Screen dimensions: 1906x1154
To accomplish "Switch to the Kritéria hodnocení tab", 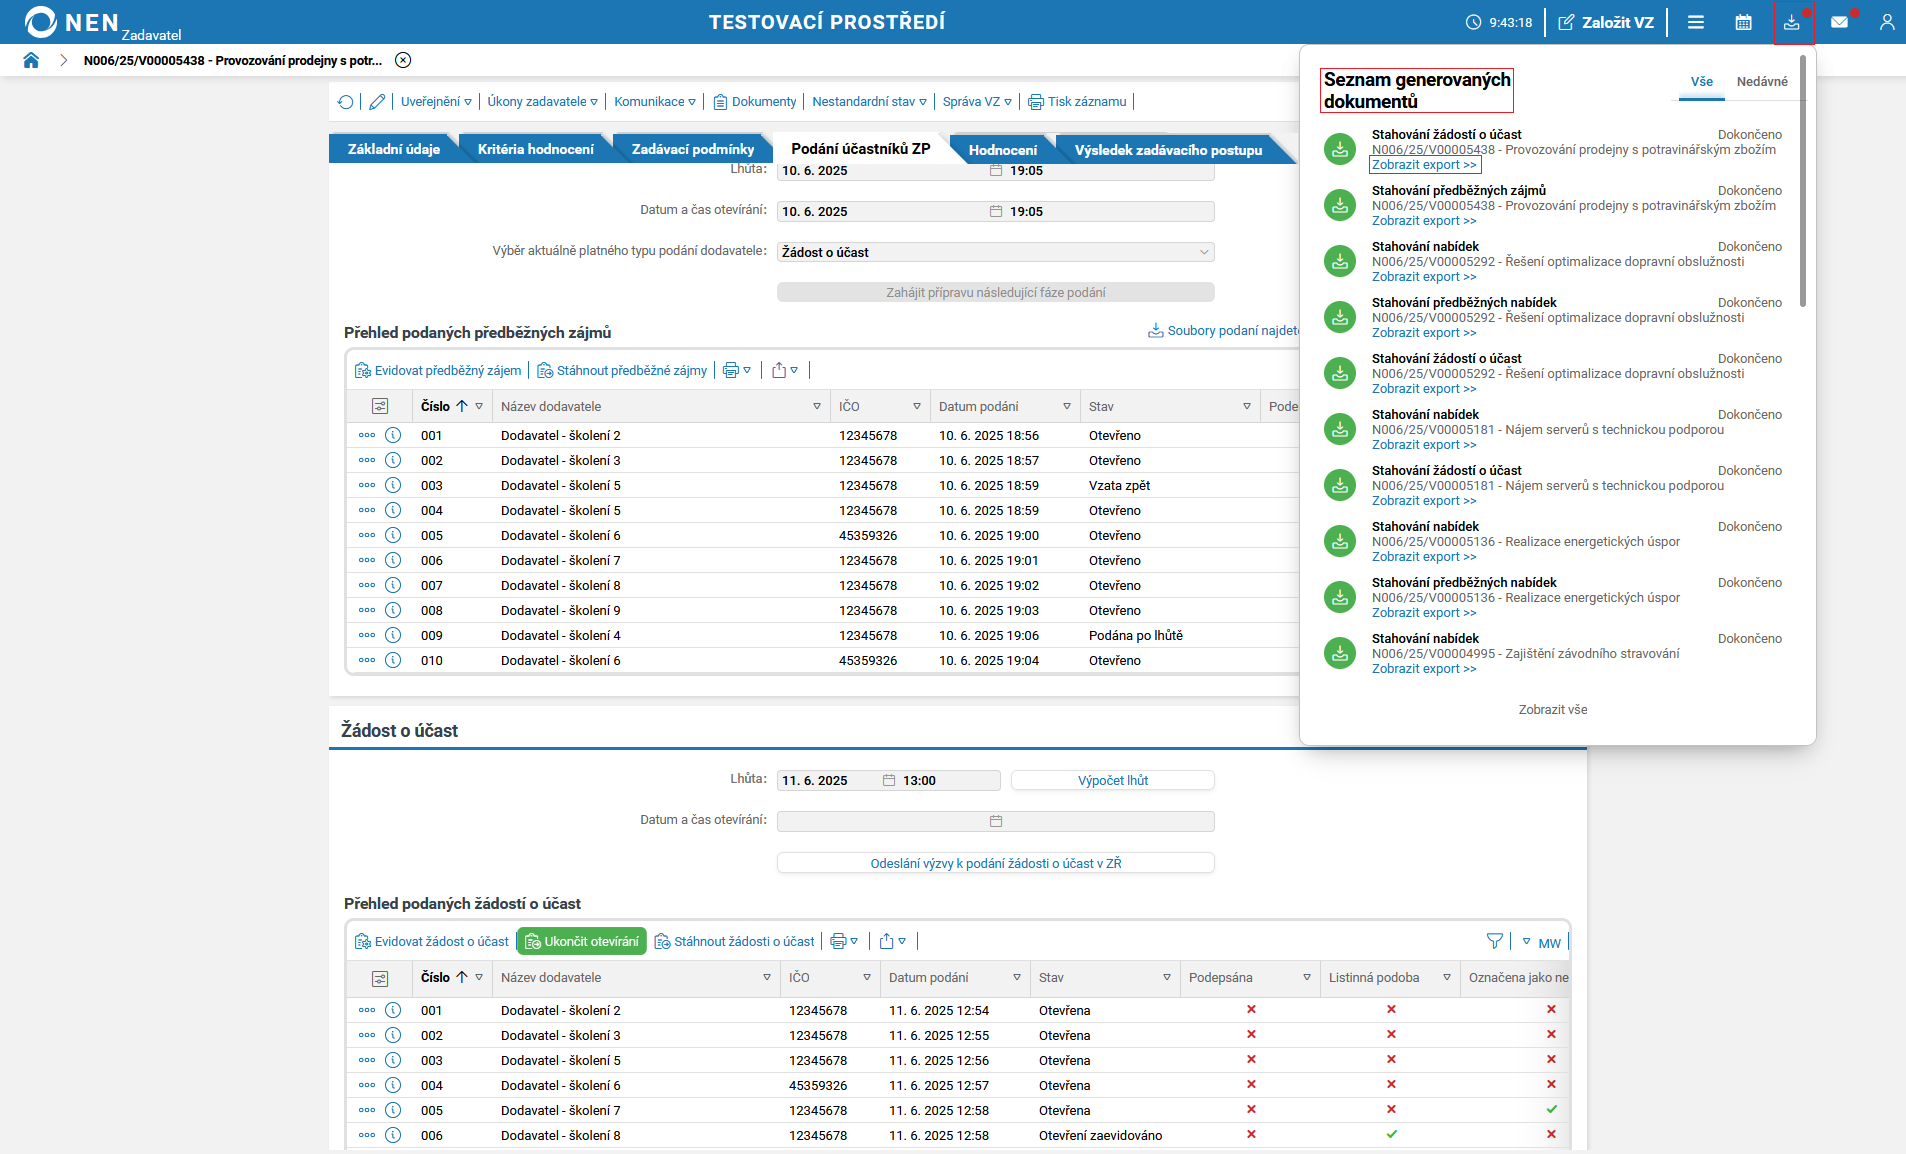I will (x=535, y=149).
